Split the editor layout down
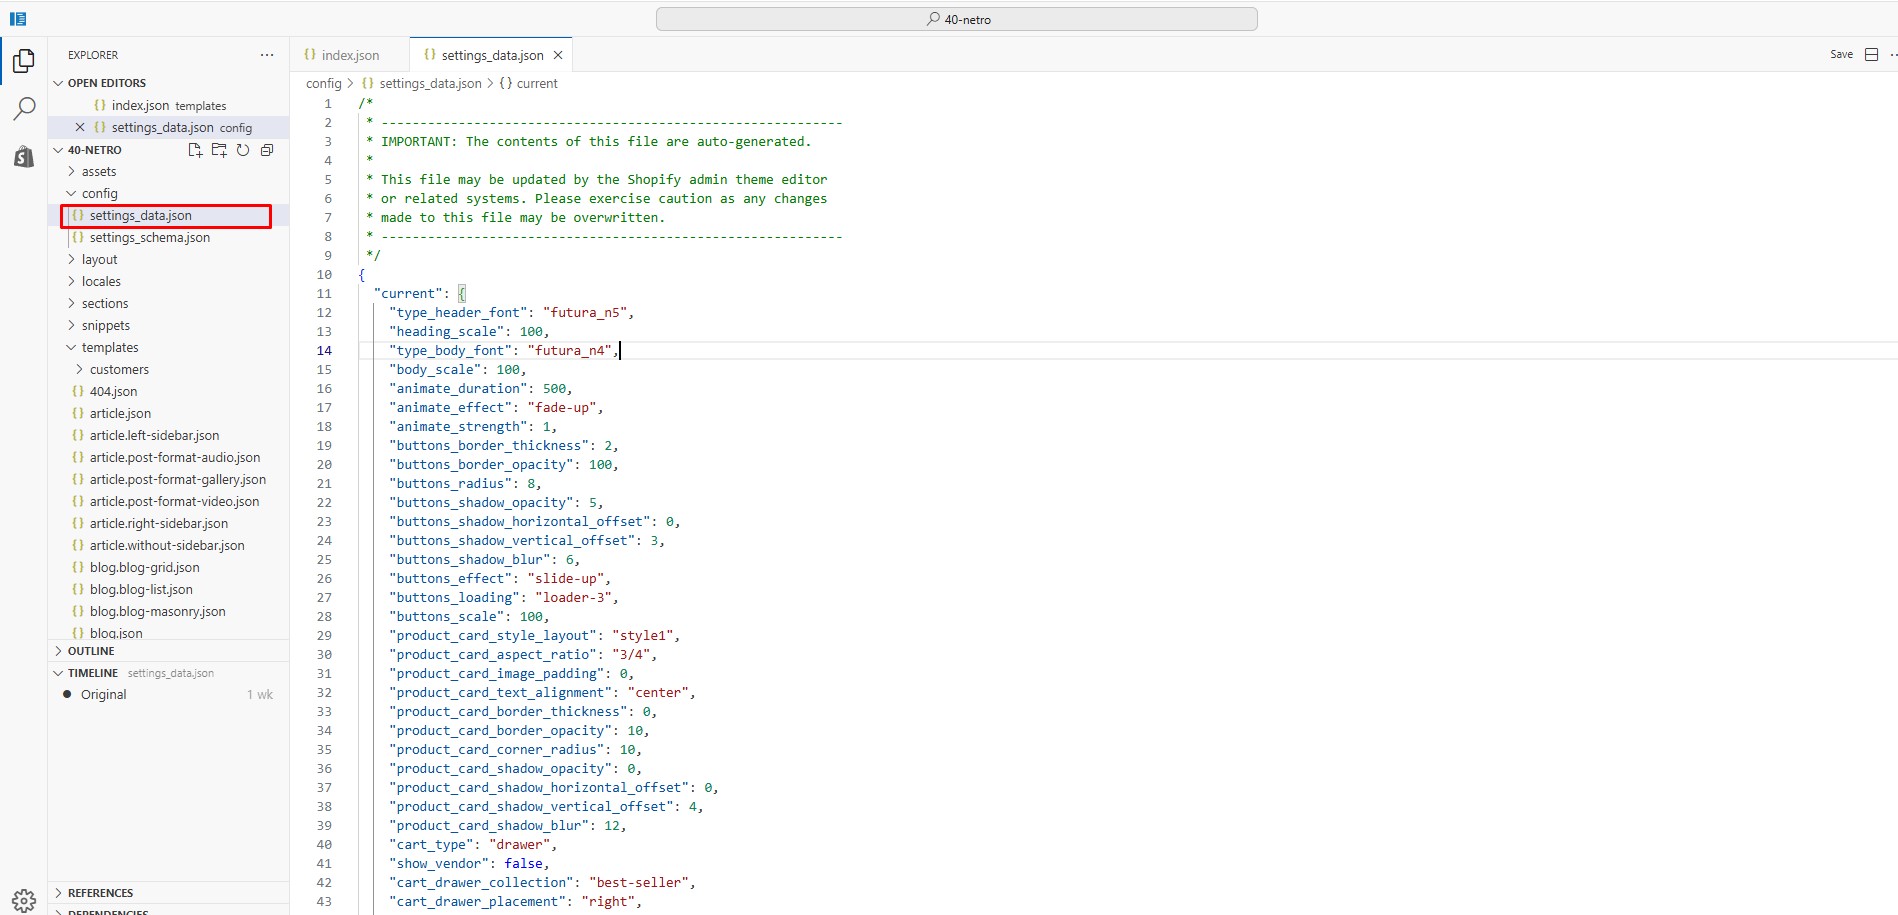This screenshot has width=1898, height=915. tap(1871, 55)
